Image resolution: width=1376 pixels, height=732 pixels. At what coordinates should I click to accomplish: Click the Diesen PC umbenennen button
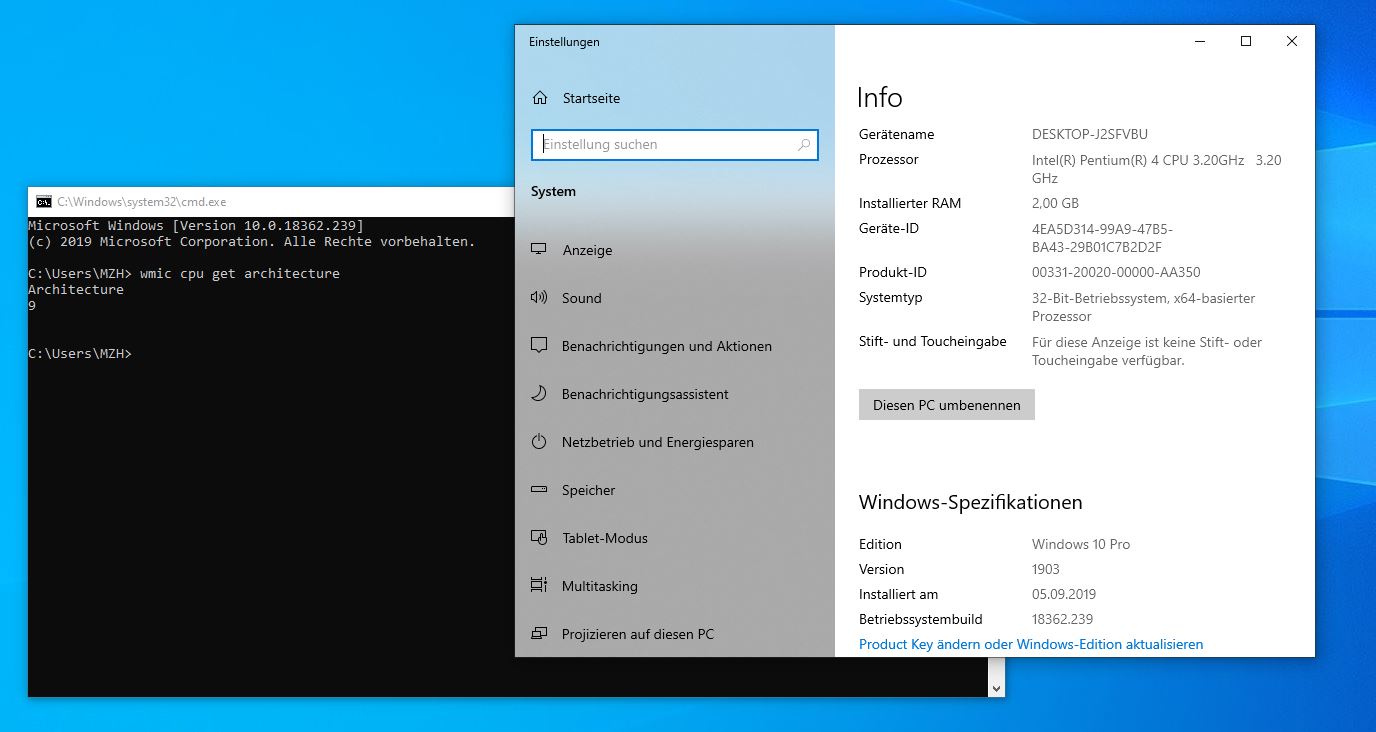pos(946,405)
